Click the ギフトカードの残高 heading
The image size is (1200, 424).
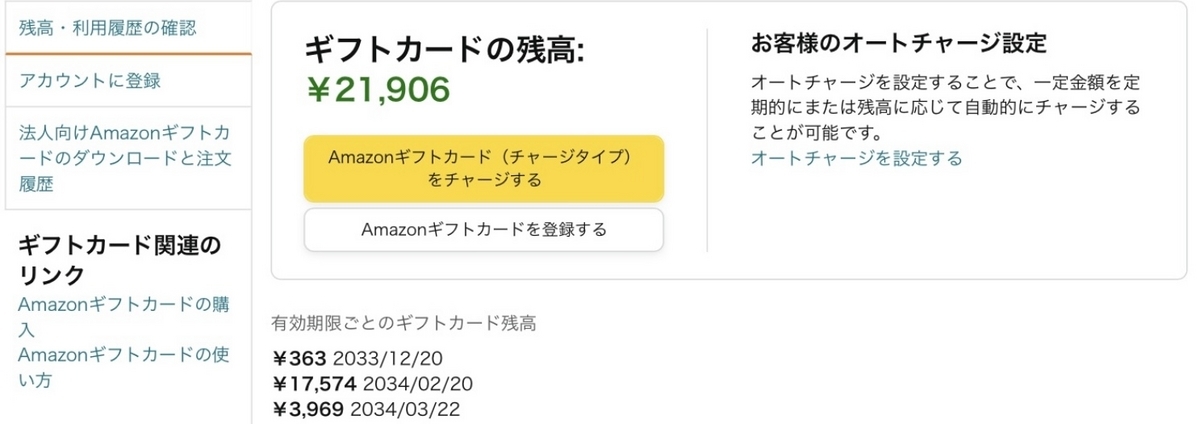tap(443, 49)
